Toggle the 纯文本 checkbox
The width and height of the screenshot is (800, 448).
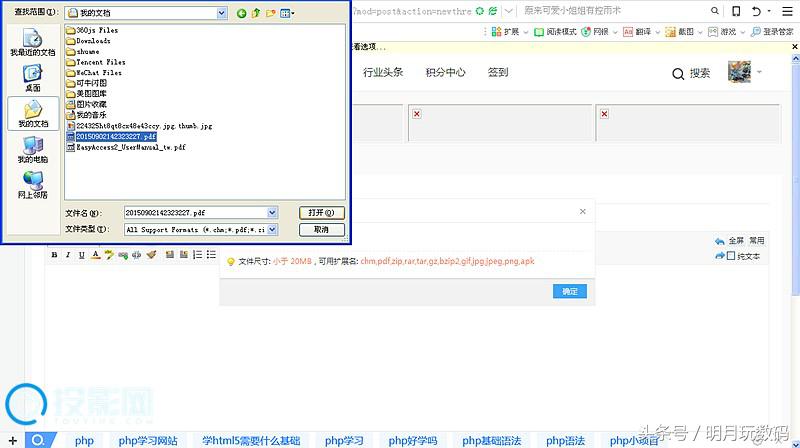point(731,256)
